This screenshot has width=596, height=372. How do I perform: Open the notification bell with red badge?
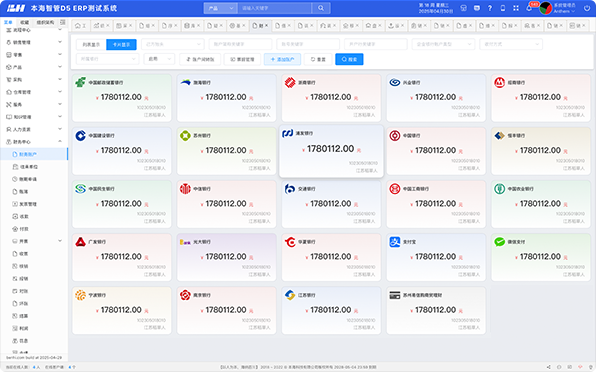[x=529, y=8]
